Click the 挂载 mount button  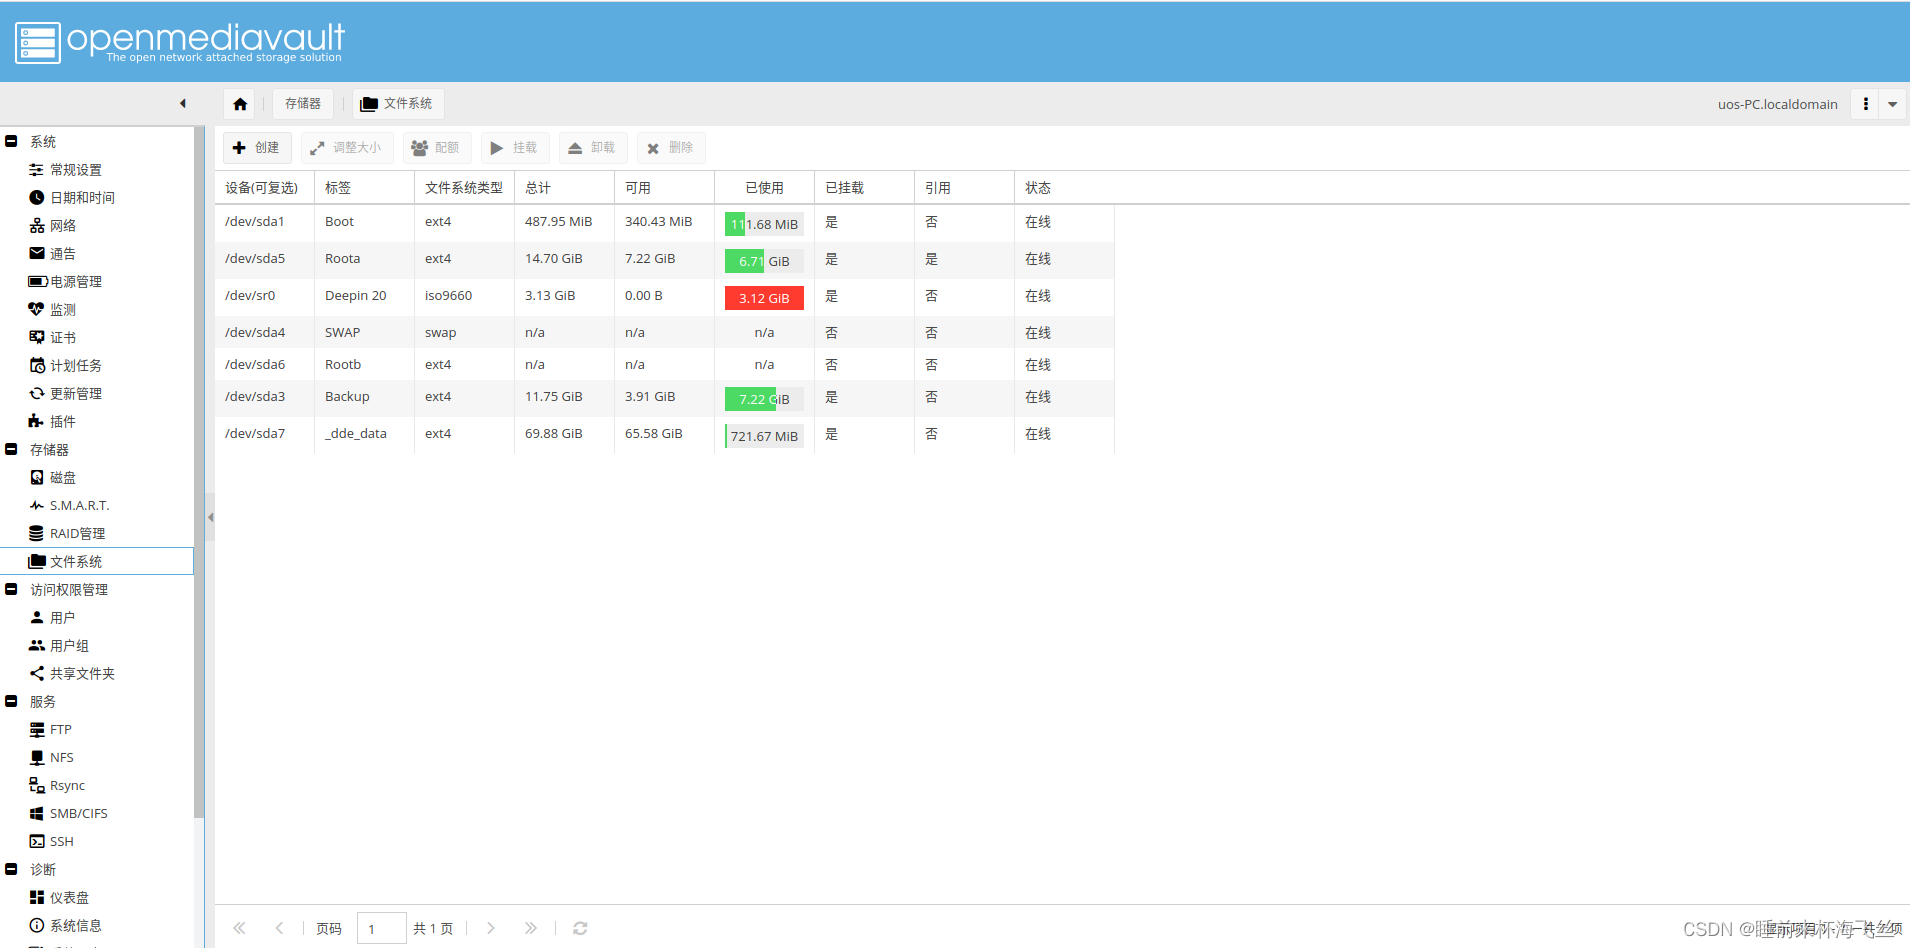[514, 148]
